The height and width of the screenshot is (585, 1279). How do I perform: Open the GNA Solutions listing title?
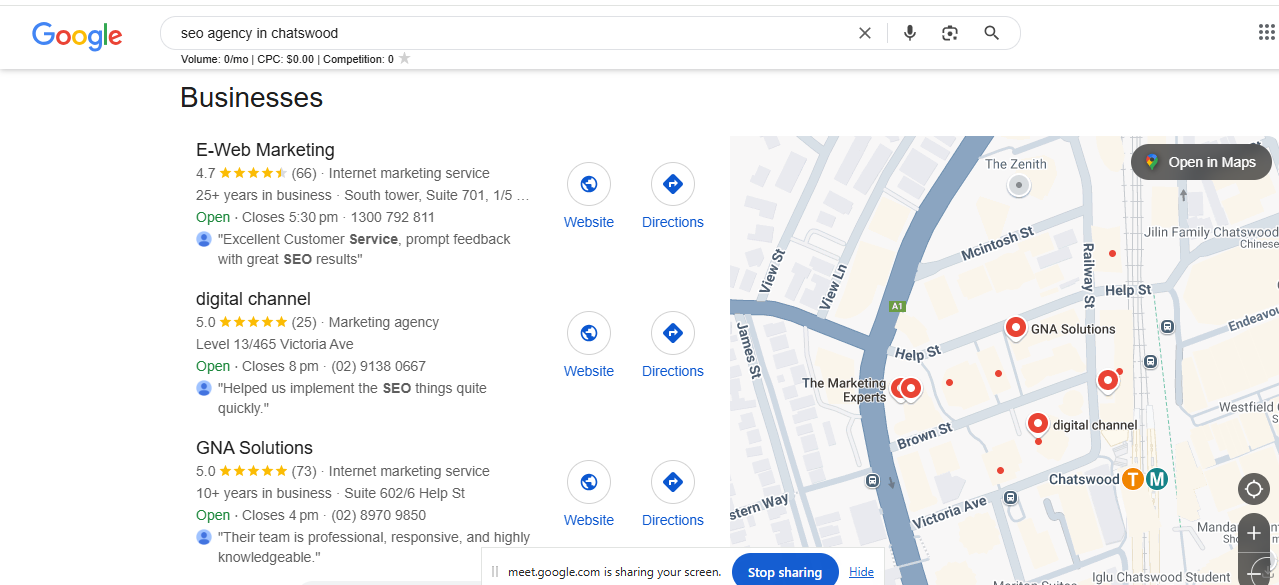pyautogui.click(x=254, y=448)
